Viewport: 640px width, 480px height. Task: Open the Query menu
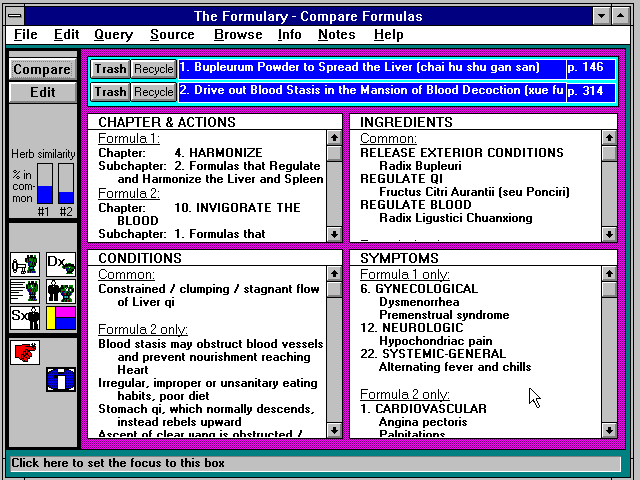[113, 35]
